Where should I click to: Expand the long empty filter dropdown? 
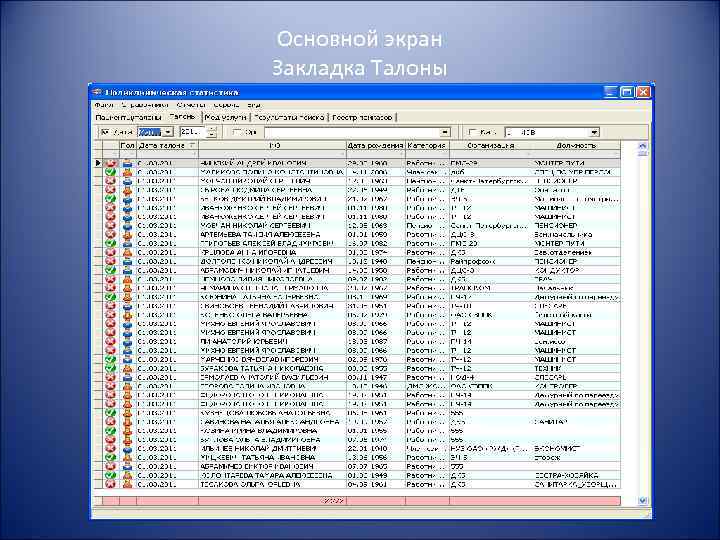click(444, 132)
